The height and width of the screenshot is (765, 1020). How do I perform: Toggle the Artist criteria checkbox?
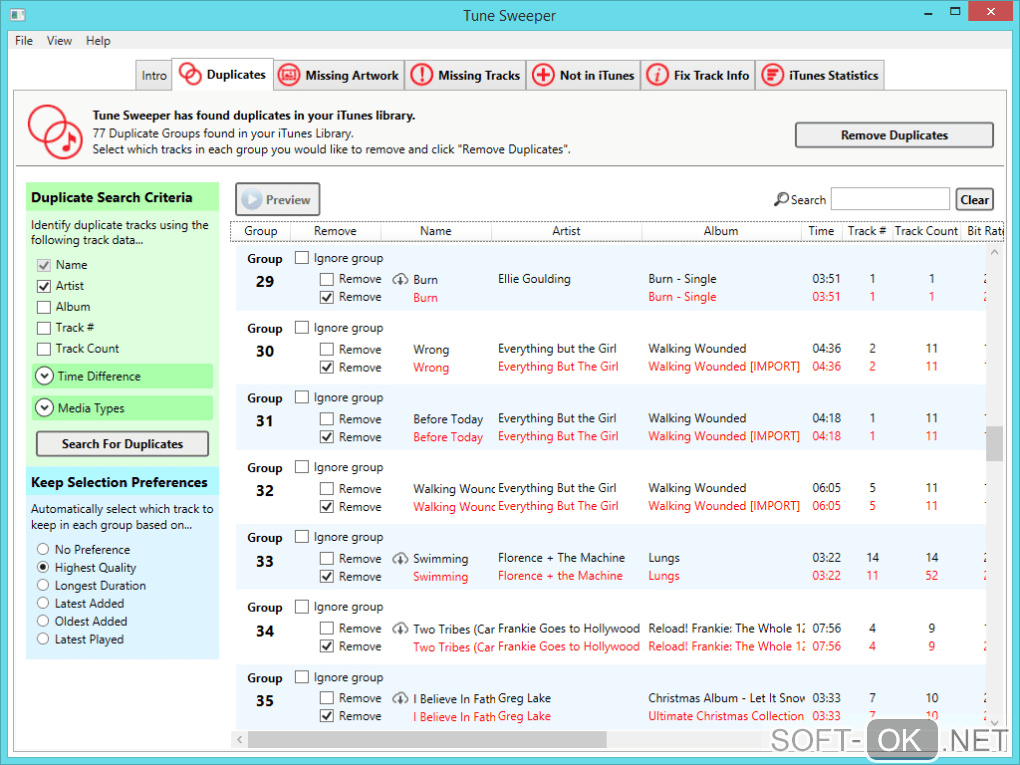point(44,286)
